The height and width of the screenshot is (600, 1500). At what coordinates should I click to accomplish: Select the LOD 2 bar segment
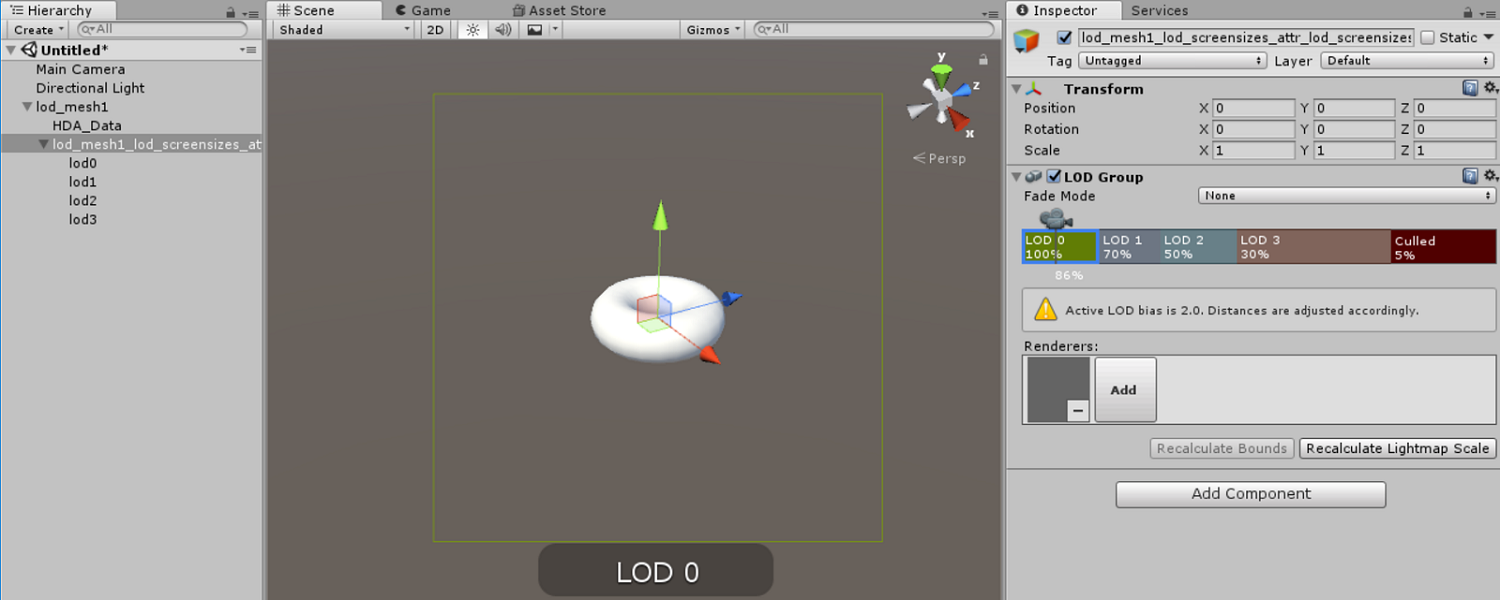point(1197,247)
